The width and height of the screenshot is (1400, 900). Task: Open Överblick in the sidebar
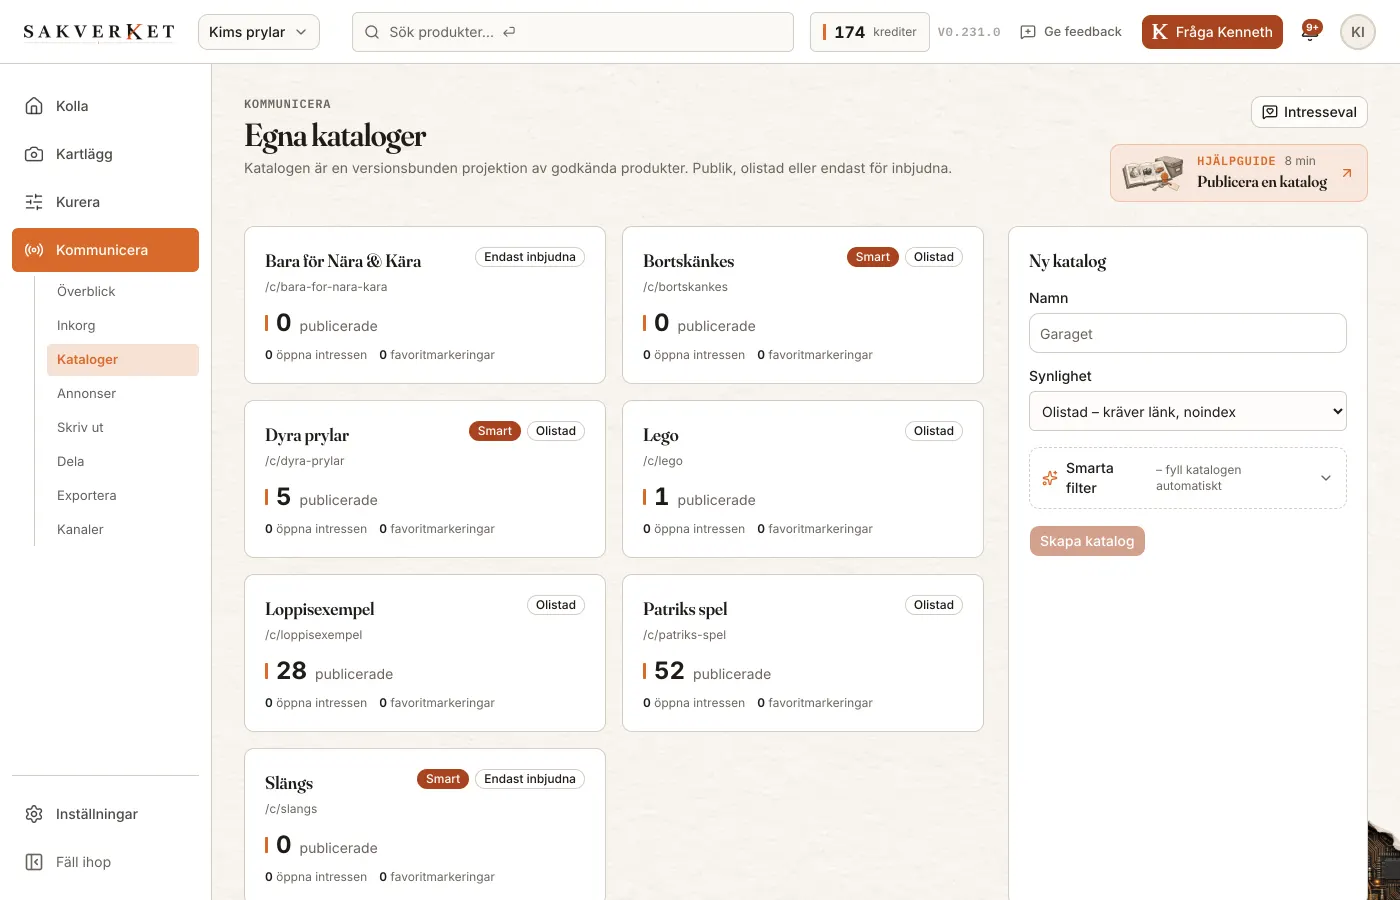pyautogui.click(x=123, y=291)
